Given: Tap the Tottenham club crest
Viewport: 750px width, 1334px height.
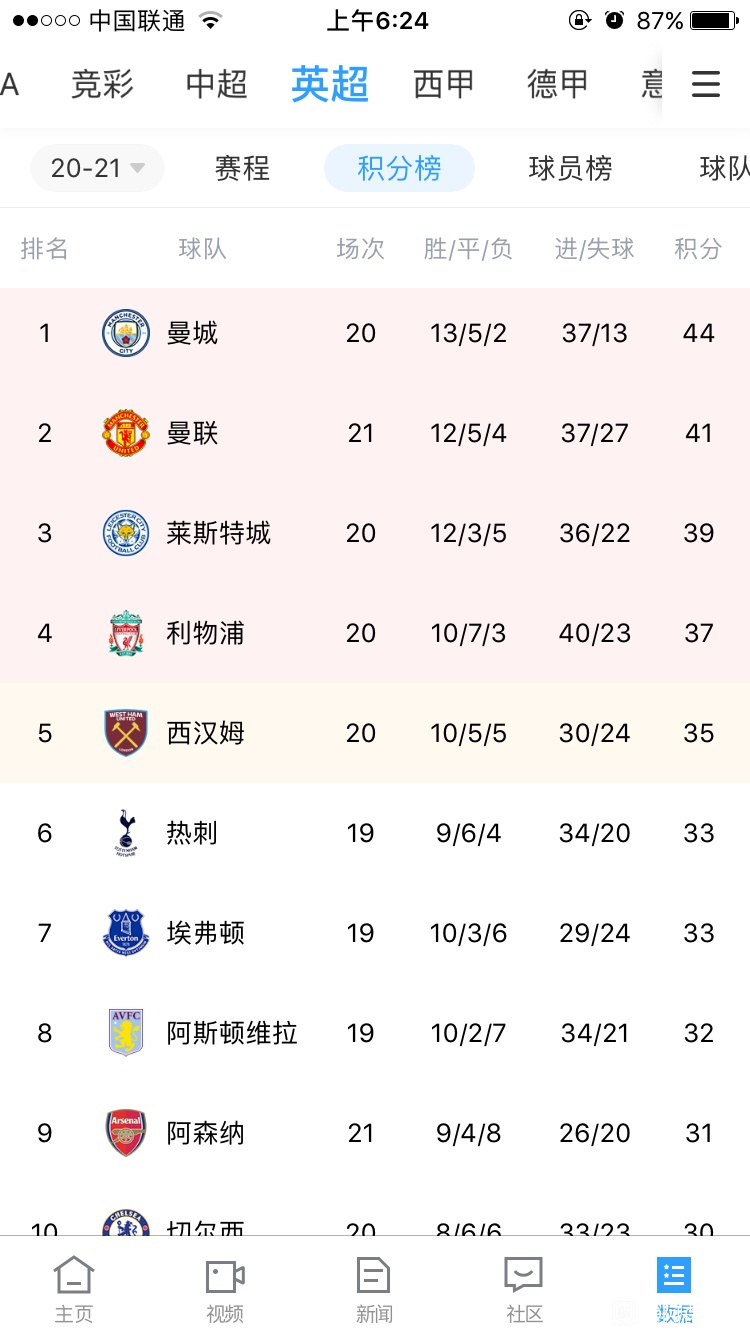Looking at the screenshot, I should pyautogui.click(x=126, y=833).
